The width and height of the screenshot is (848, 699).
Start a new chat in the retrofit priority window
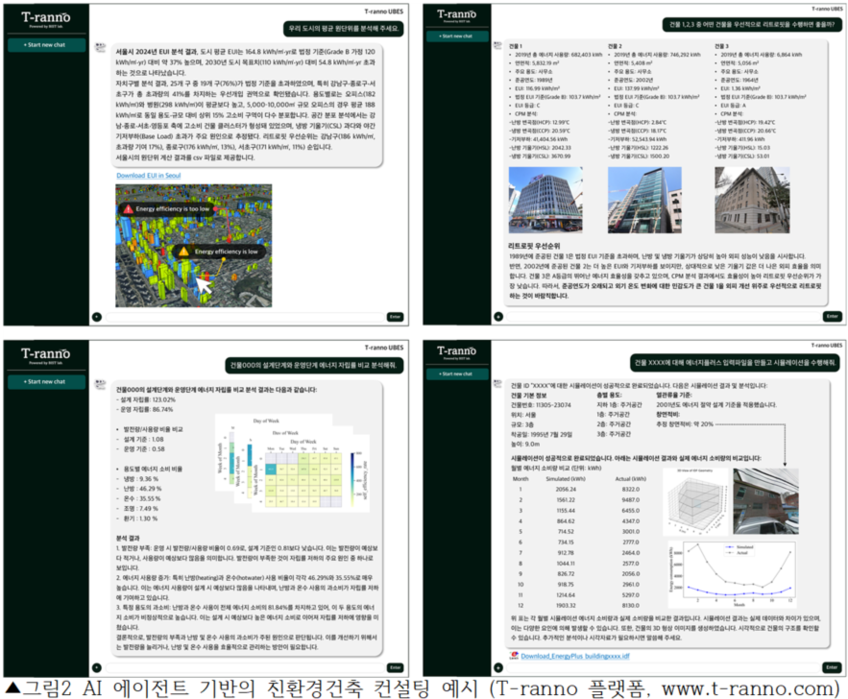(x=457, y=36)
